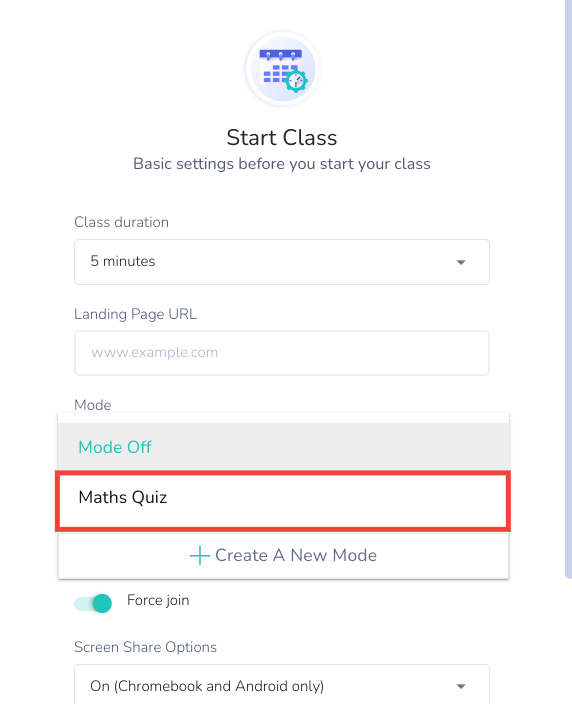The height and width of the screenshot is (704, 572).
Task: Click the plus icon beside Create A New Mode
Action: click(x=200, y=555)
